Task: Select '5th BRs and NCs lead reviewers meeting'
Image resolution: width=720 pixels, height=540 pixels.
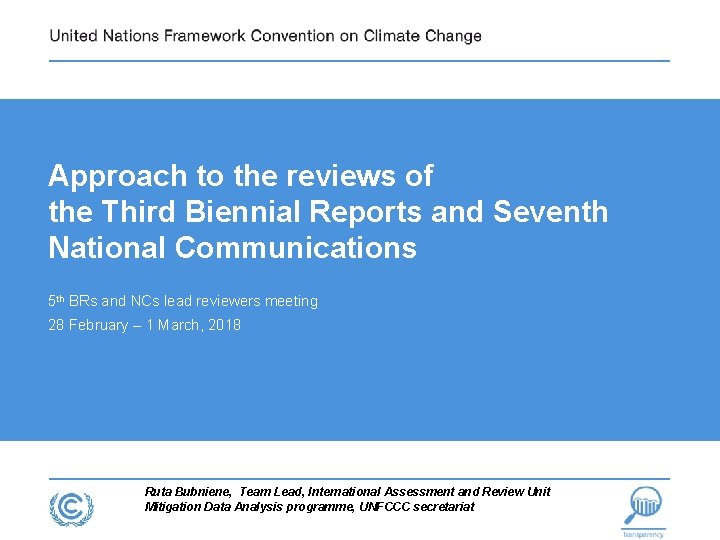Action: click(183, 301)
